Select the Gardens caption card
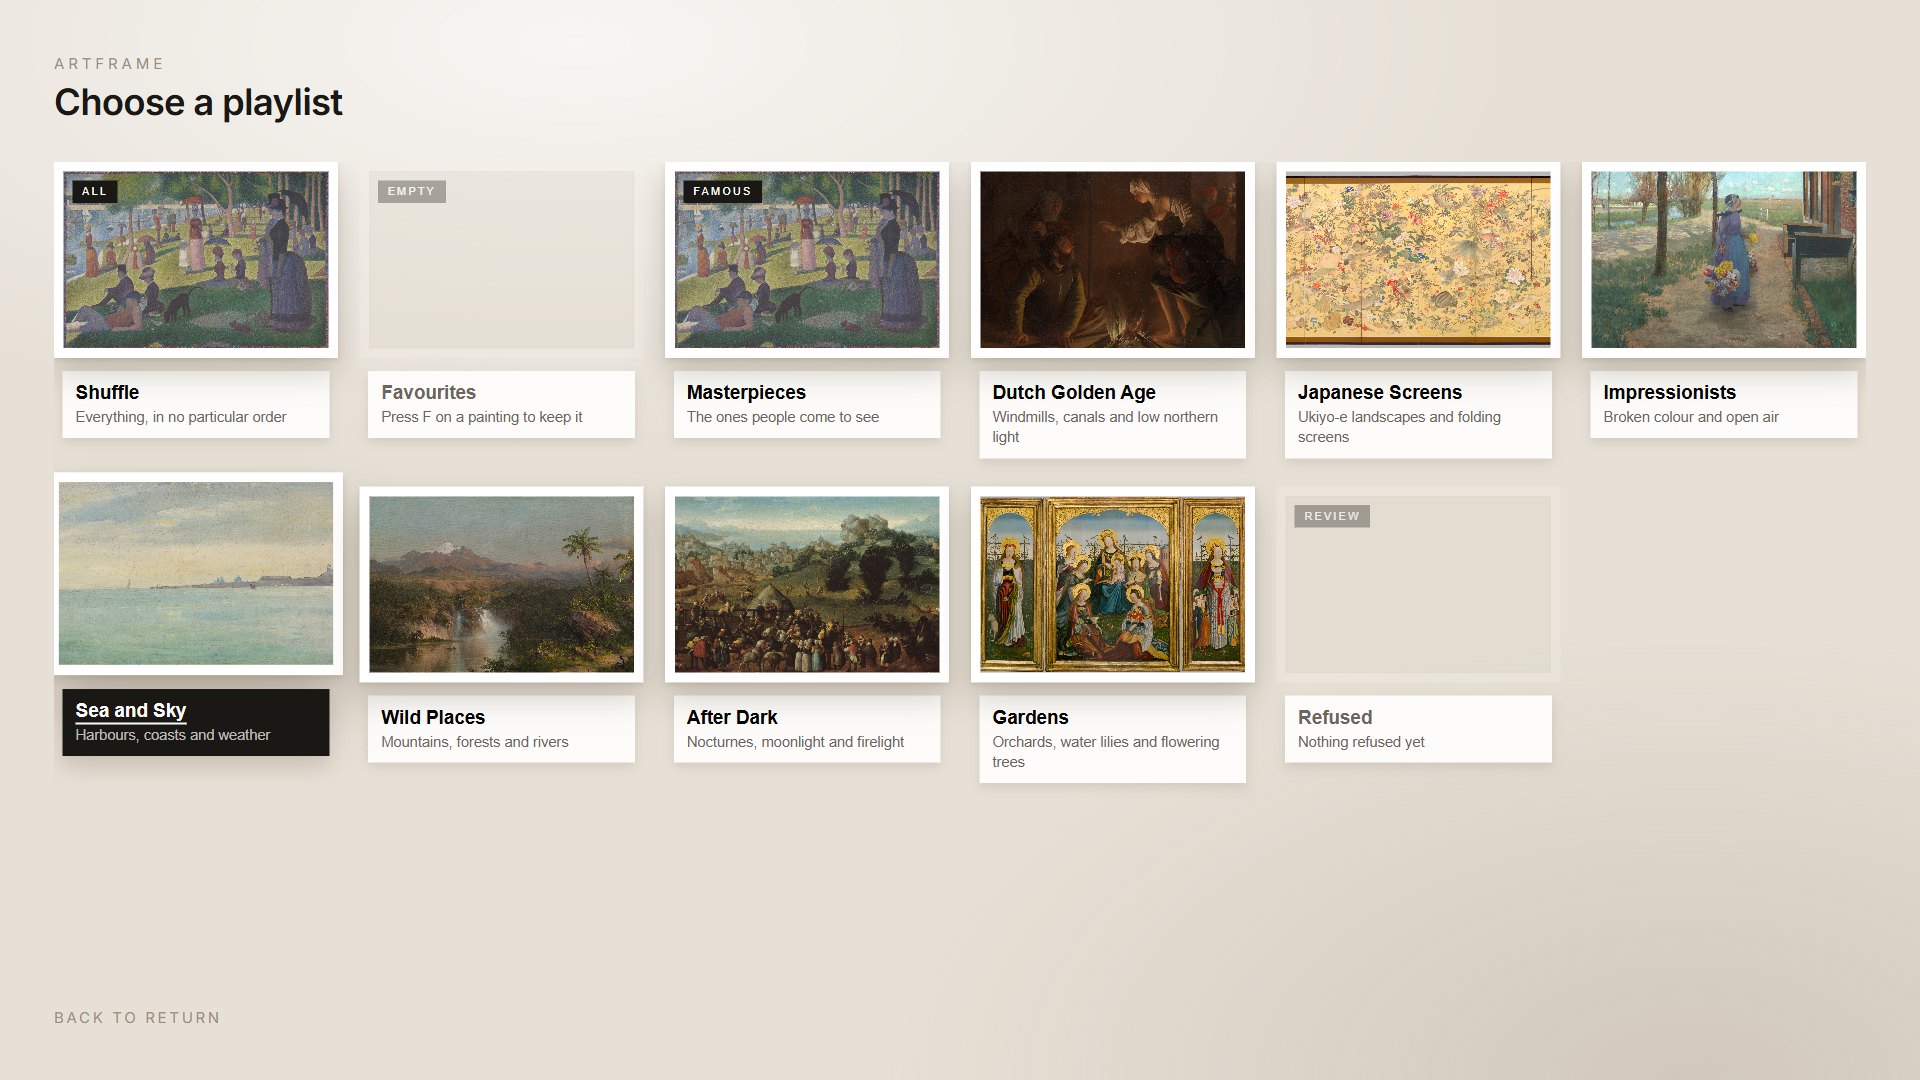 pos(1112,739)
